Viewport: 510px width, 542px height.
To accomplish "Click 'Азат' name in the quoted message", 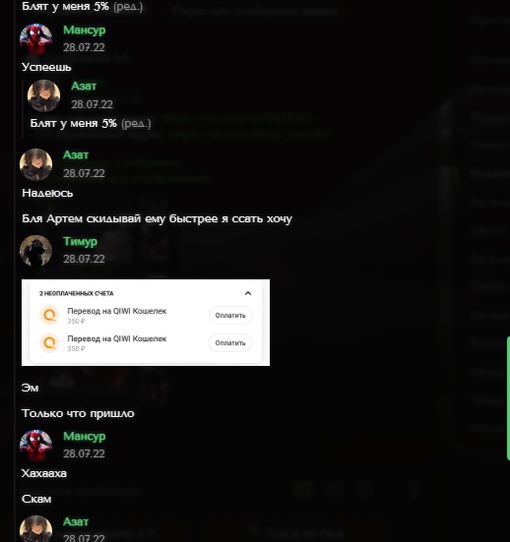I will [x=84, y=86].
